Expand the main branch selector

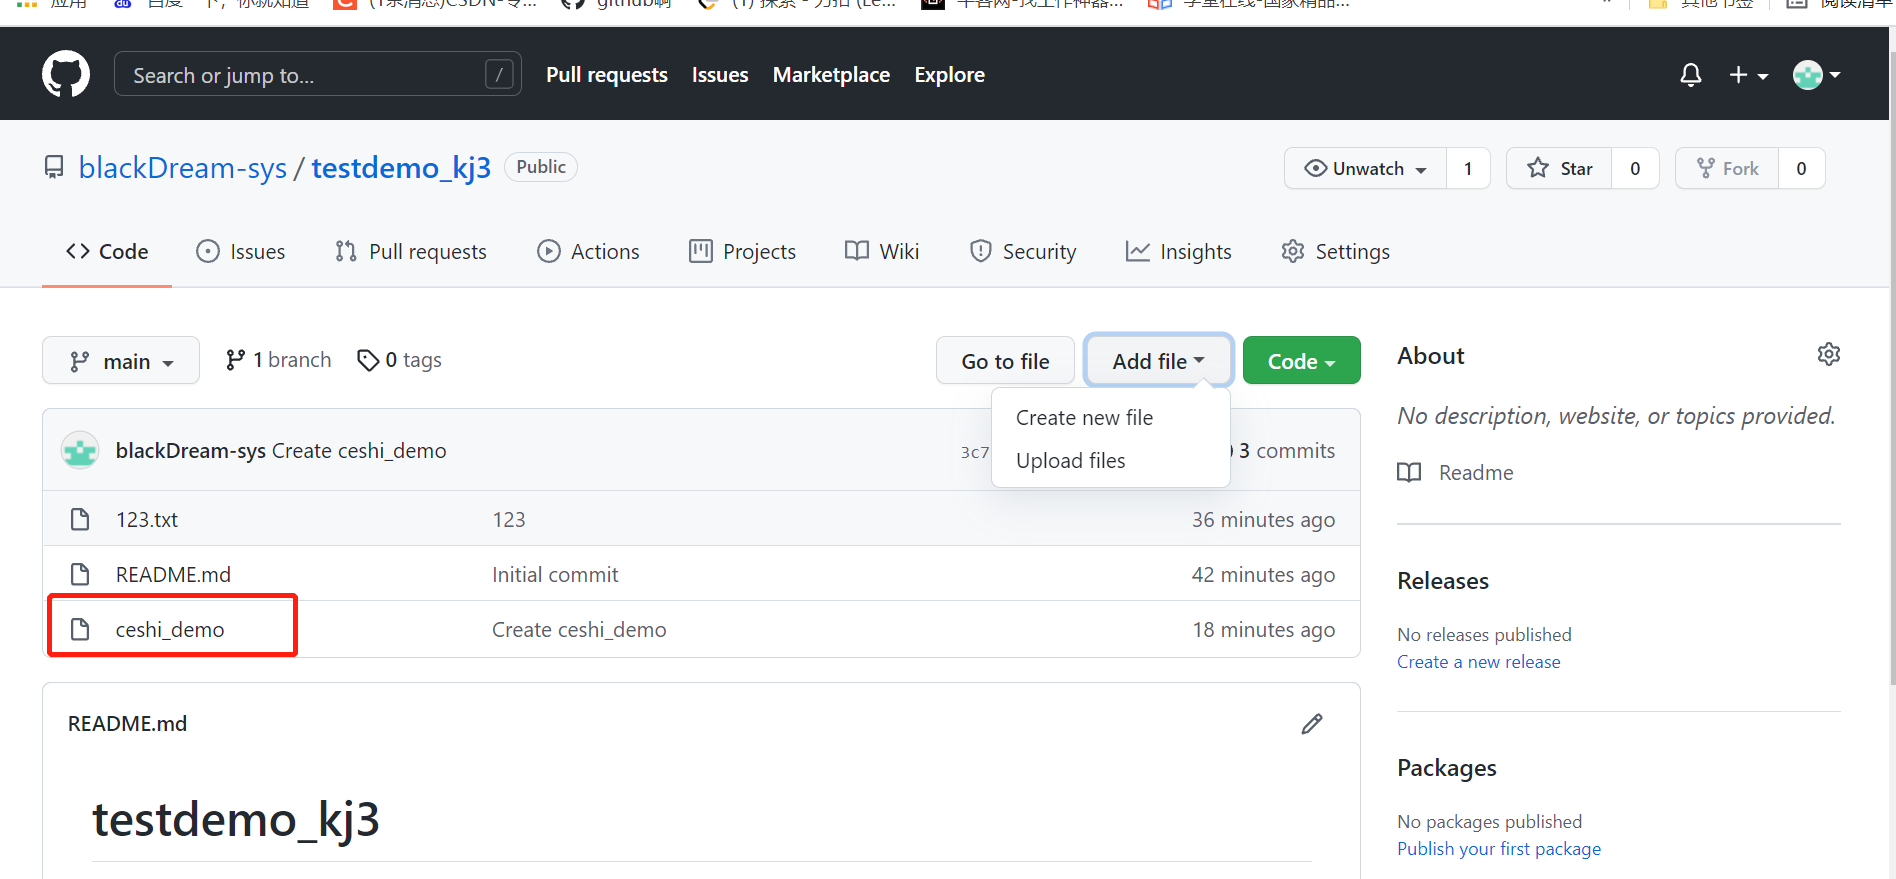pos(121,361)
